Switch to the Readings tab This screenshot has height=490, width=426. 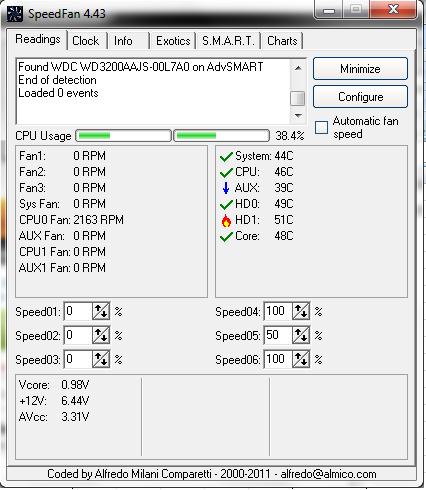[38, 39]
